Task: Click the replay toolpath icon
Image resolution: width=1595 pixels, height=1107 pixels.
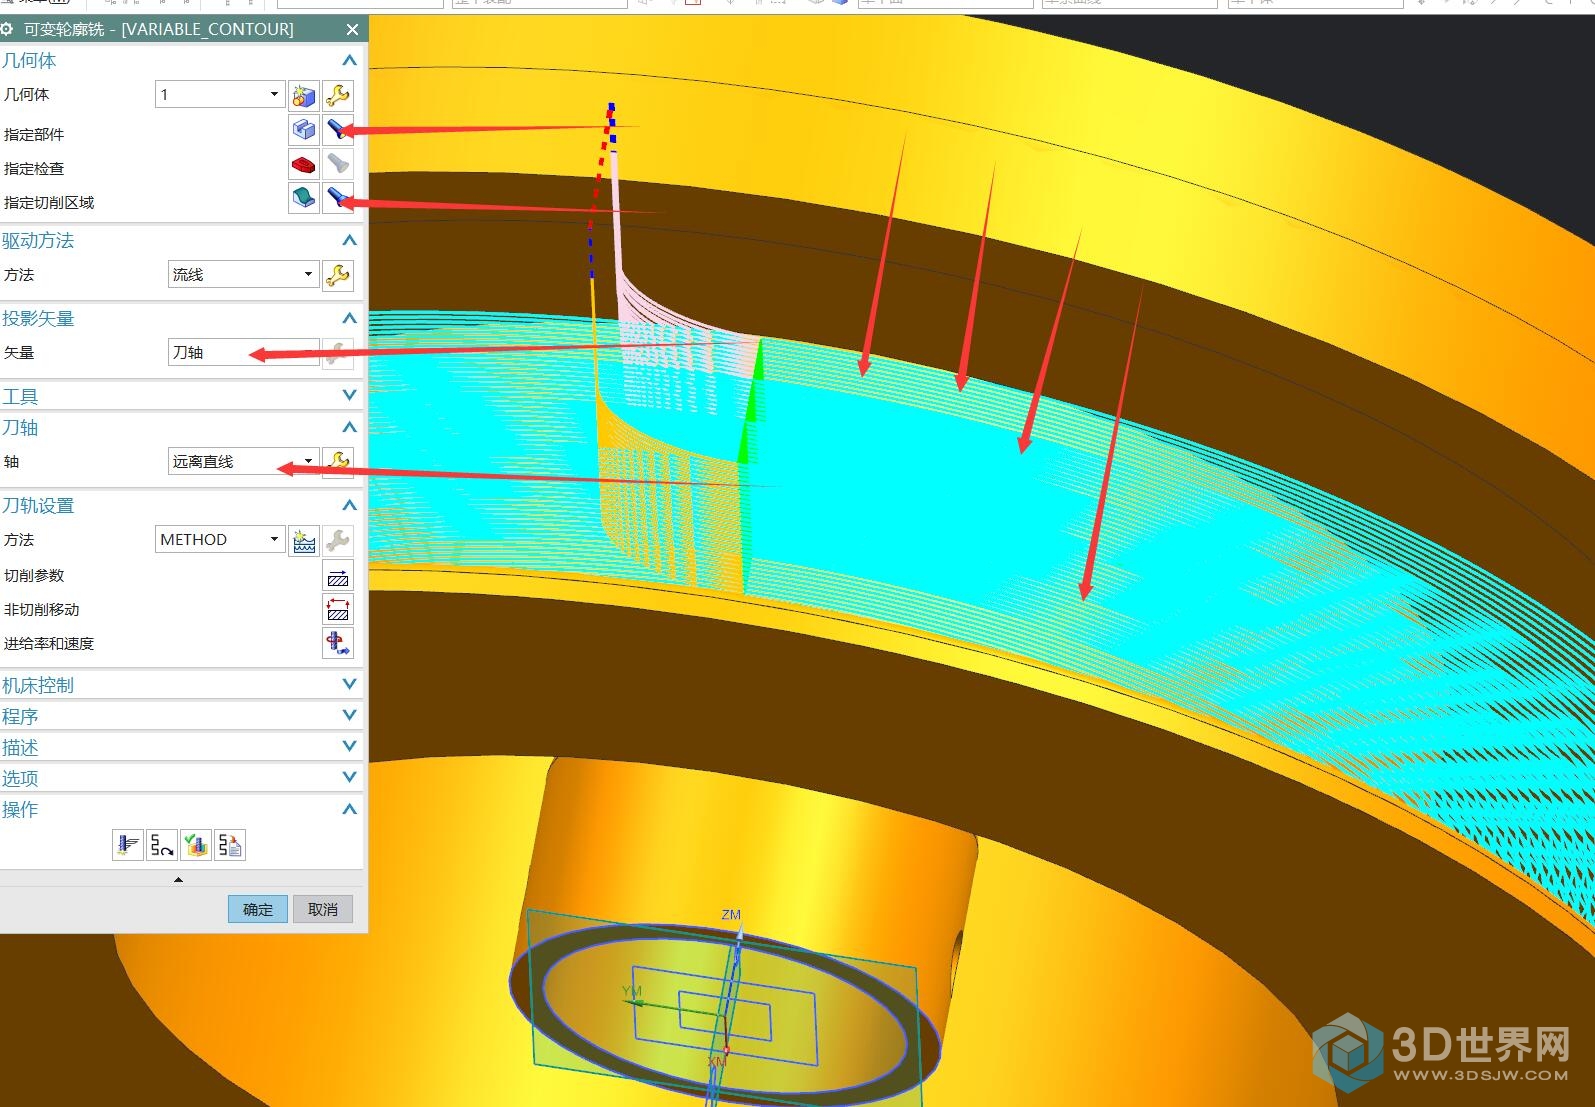Action: coord(162,846)
